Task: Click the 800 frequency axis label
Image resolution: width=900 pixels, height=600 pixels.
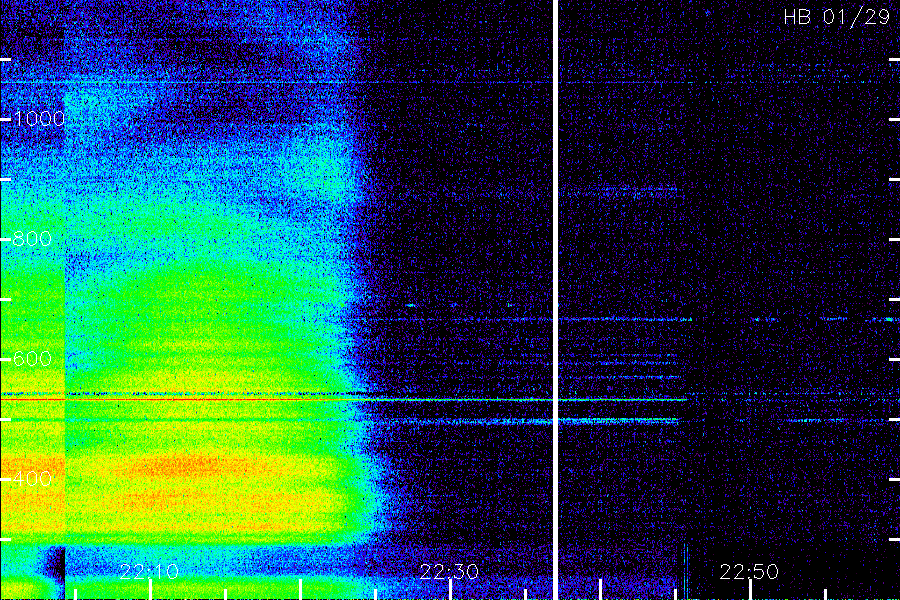Action: 32,239
